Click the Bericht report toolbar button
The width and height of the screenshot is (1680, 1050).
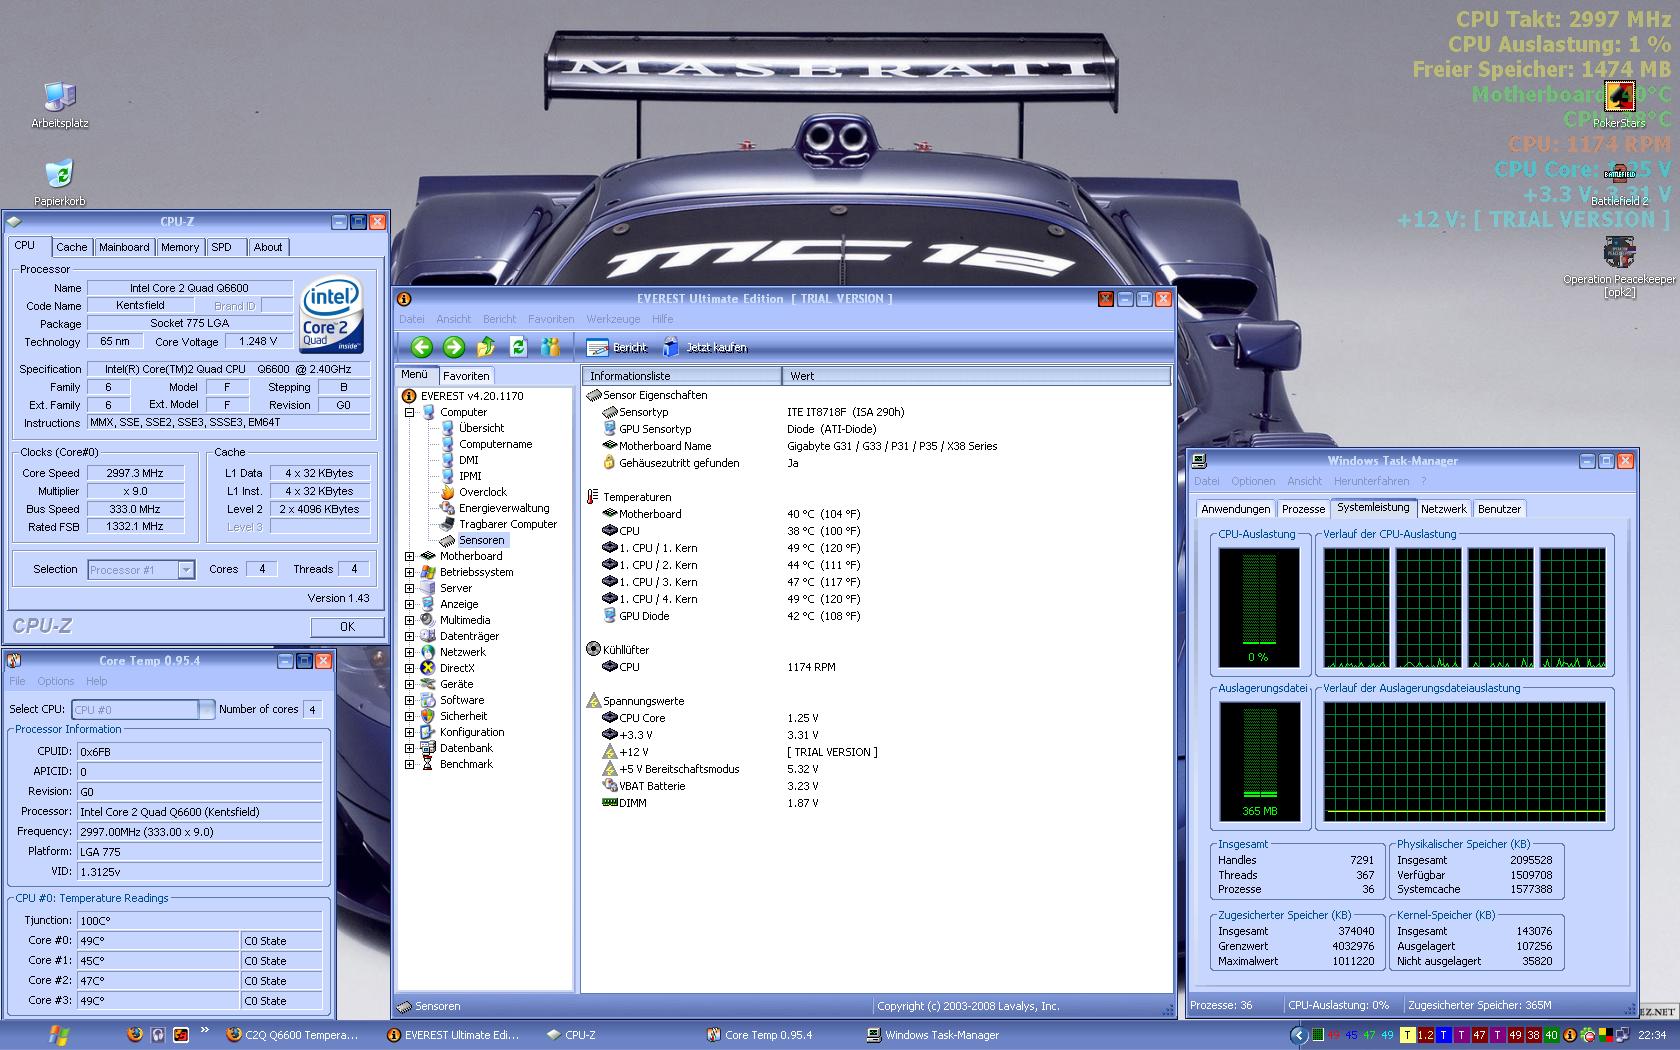point(617,348)
